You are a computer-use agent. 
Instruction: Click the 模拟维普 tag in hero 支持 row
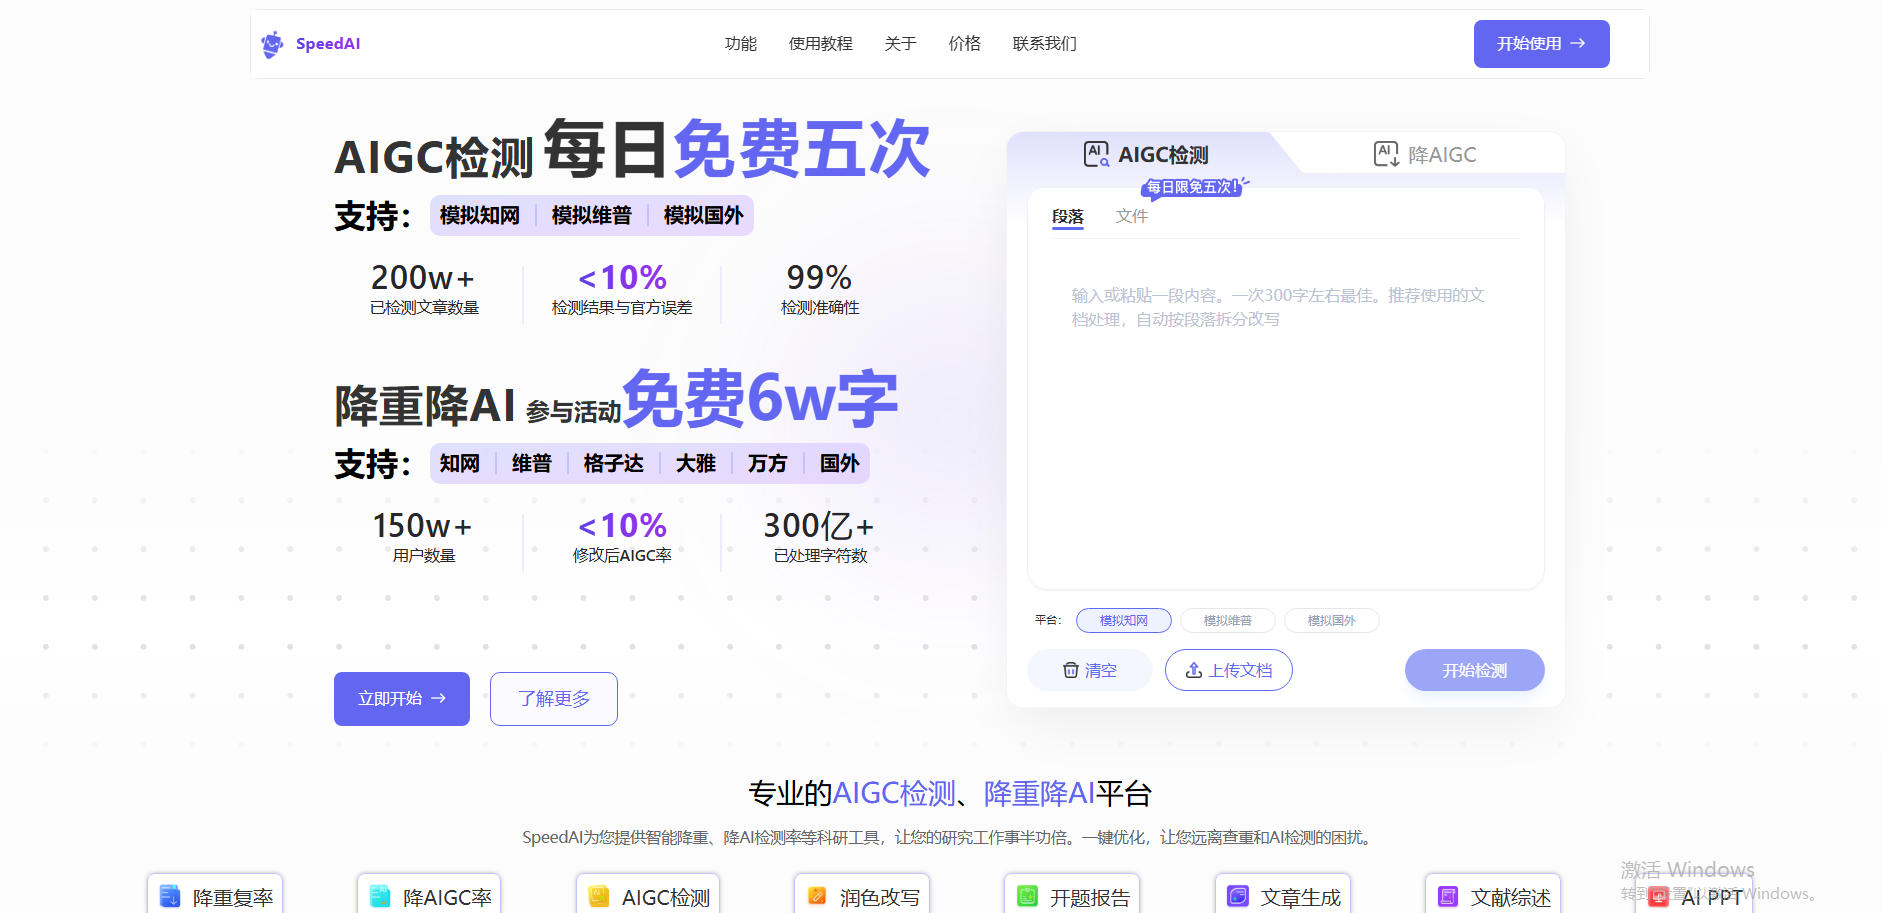pos(592,216)
